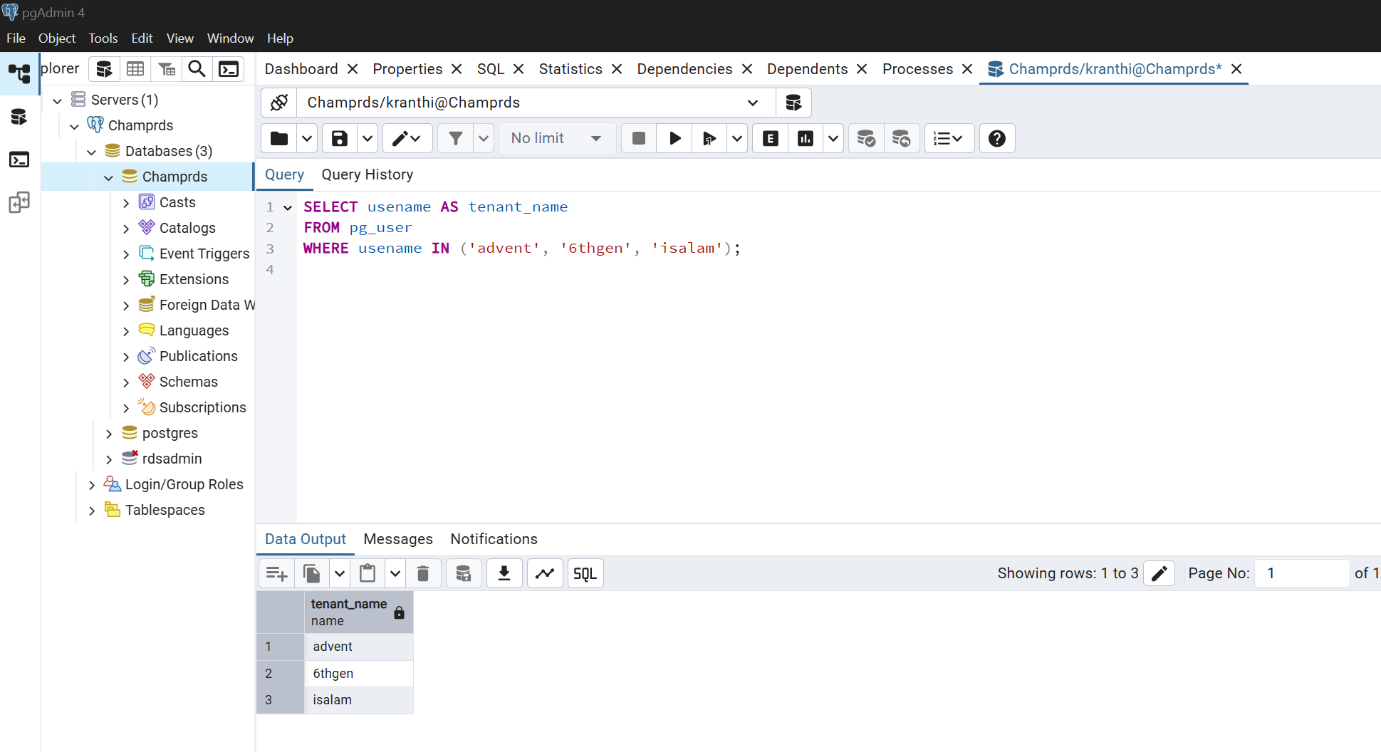Click the SQL button in Data Output toolbar
The image size is (1381, 752).
click(586, 573)
